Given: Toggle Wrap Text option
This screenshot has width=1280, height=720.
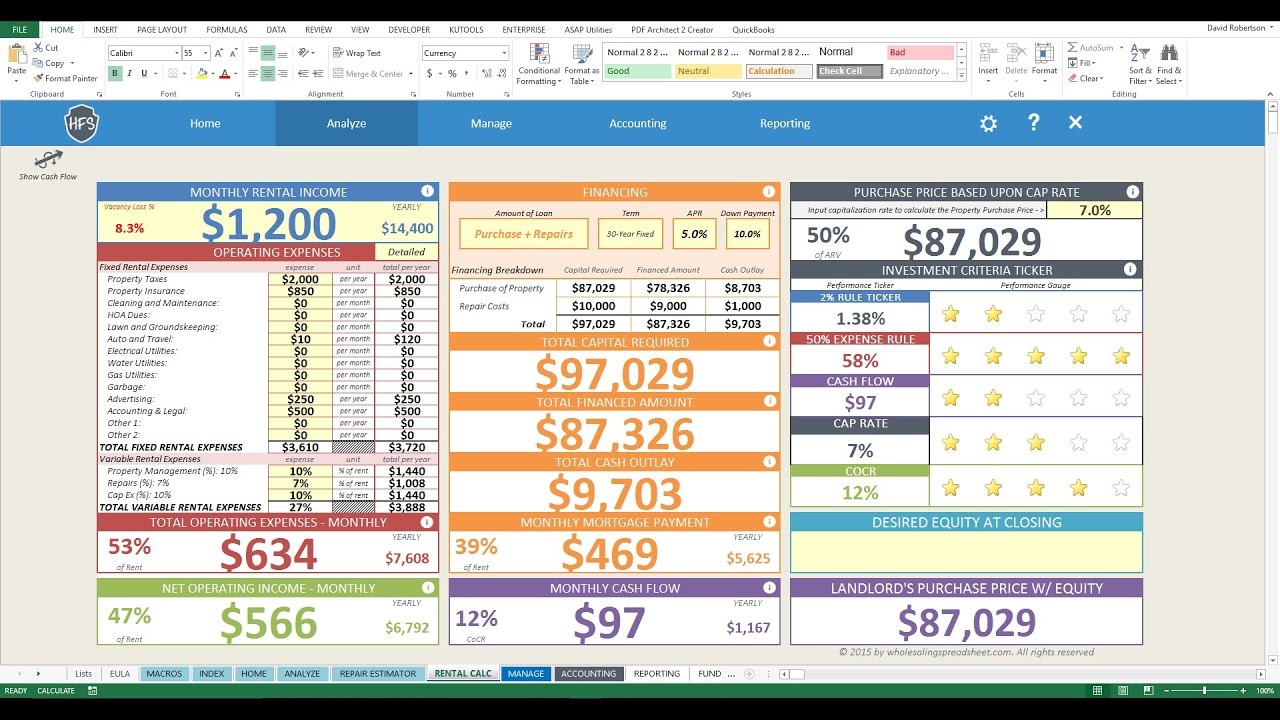Looking at the screenshot, I should point(356,53).
